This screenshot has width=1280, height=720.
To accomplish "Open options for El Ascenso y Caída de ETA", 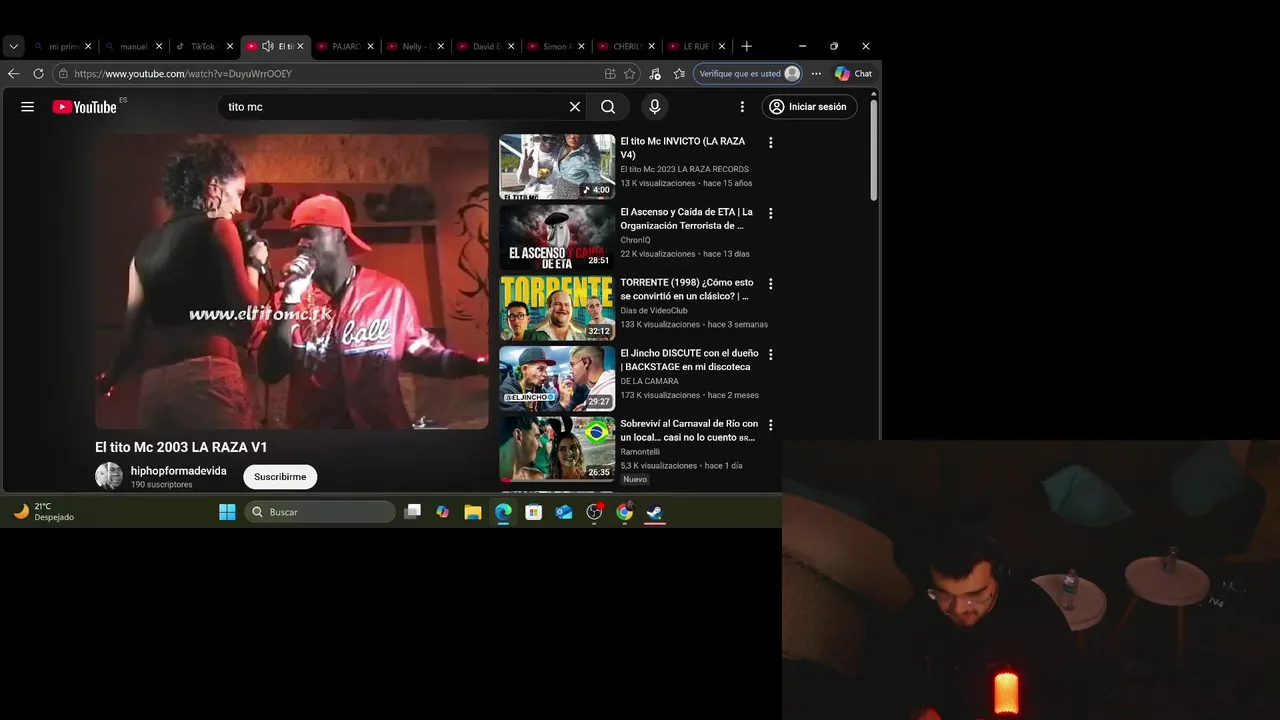I will (x=770, y=213).
